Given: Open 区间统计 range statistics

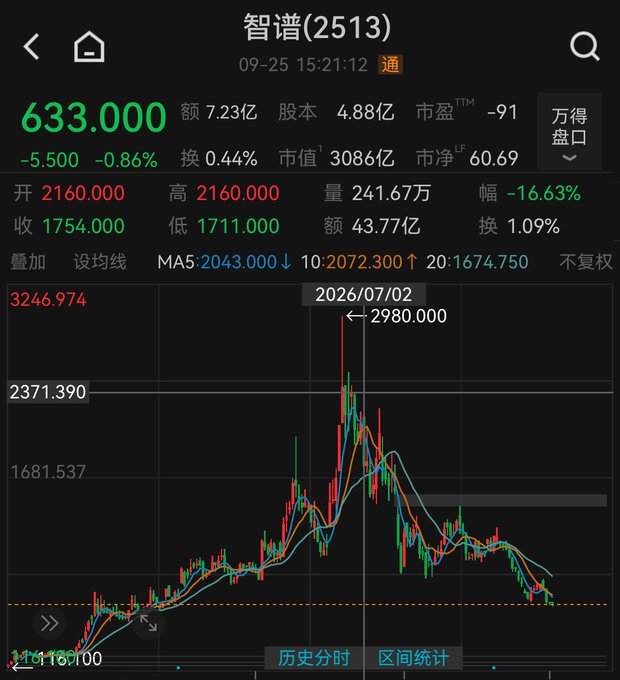Looking at the screenshot, I should point(413,658).
